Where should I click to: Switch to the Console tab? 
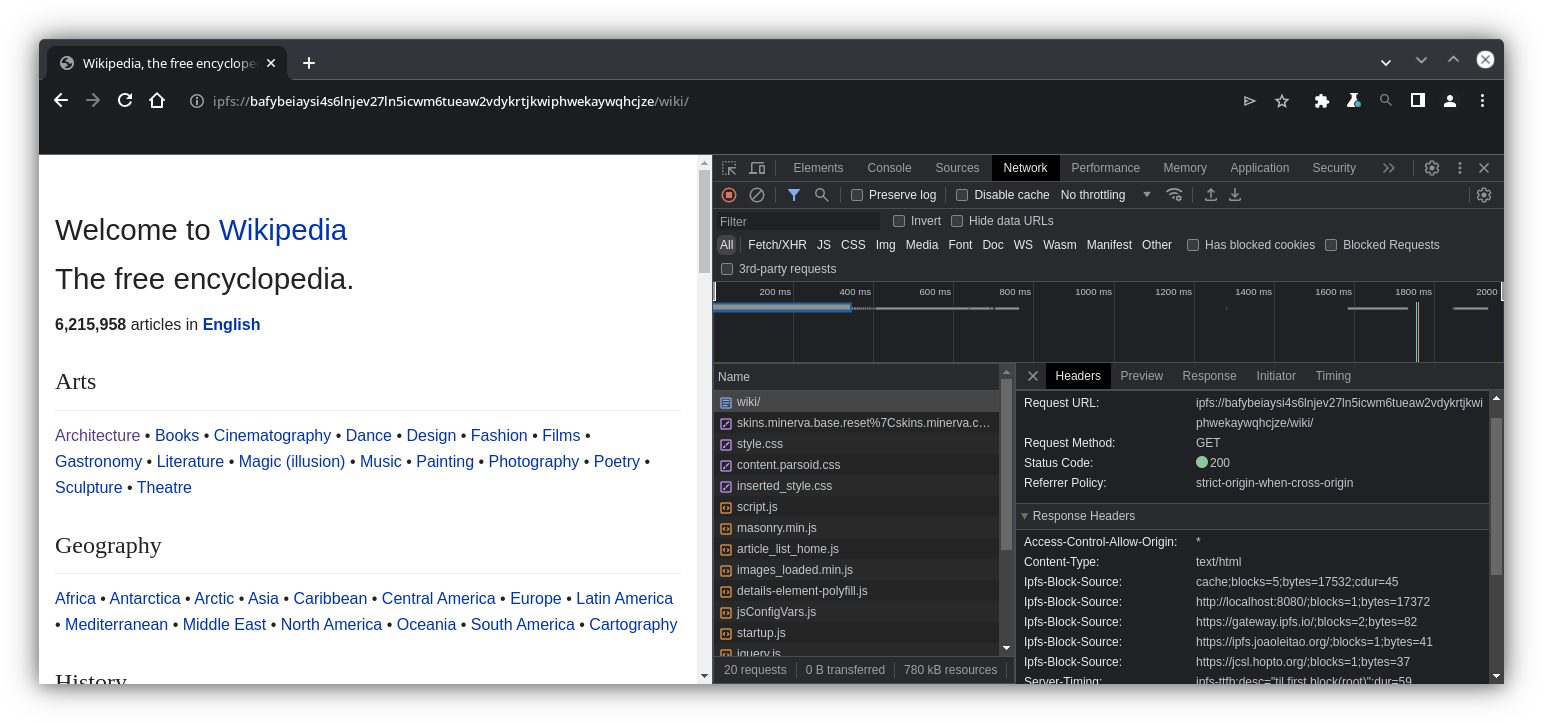[x=889, y=168]
